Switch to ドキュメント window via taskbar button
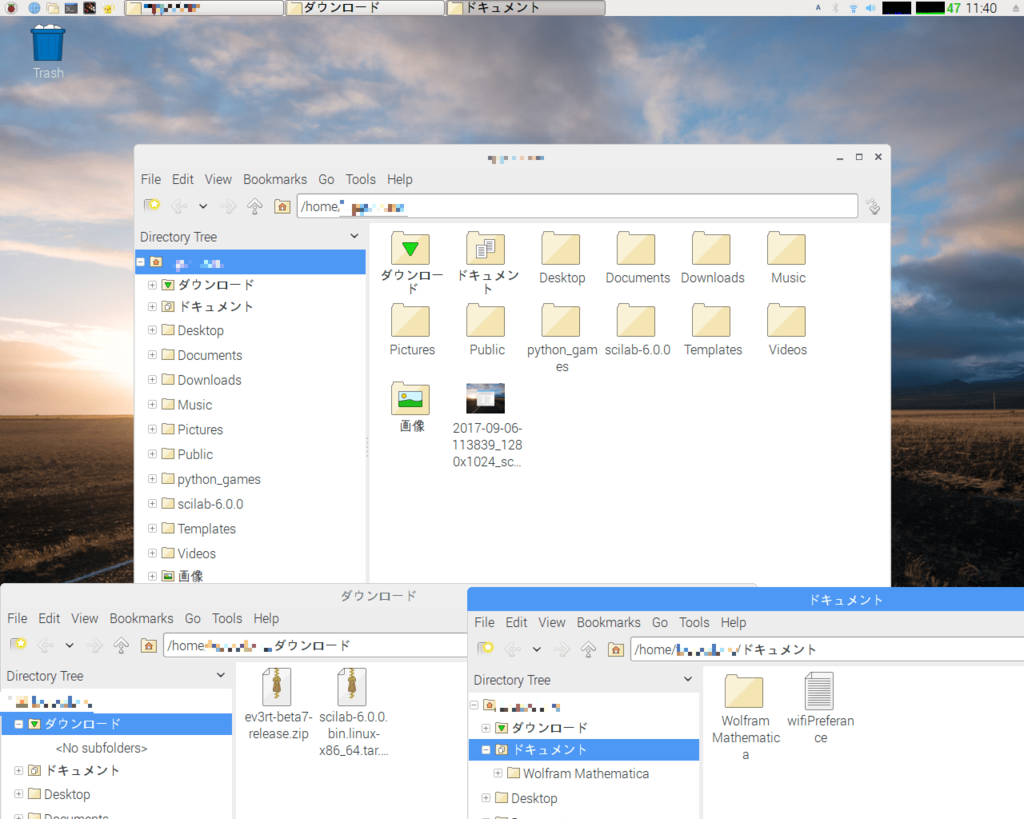 point(526,8)
